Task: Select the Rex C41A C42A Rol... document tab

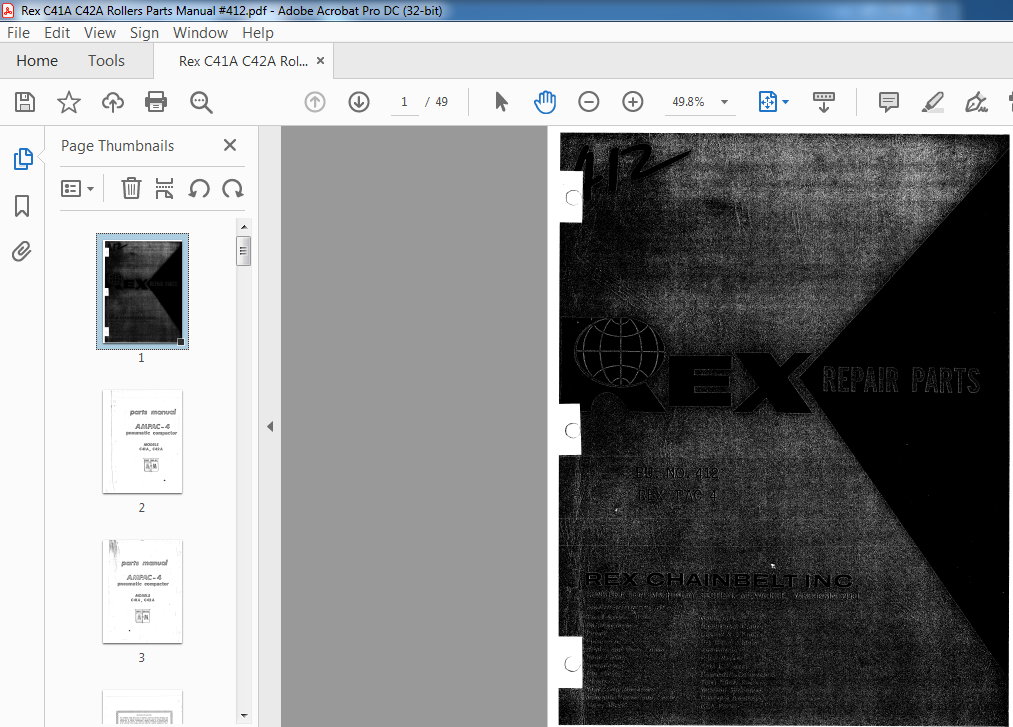Action: point(243,61)
